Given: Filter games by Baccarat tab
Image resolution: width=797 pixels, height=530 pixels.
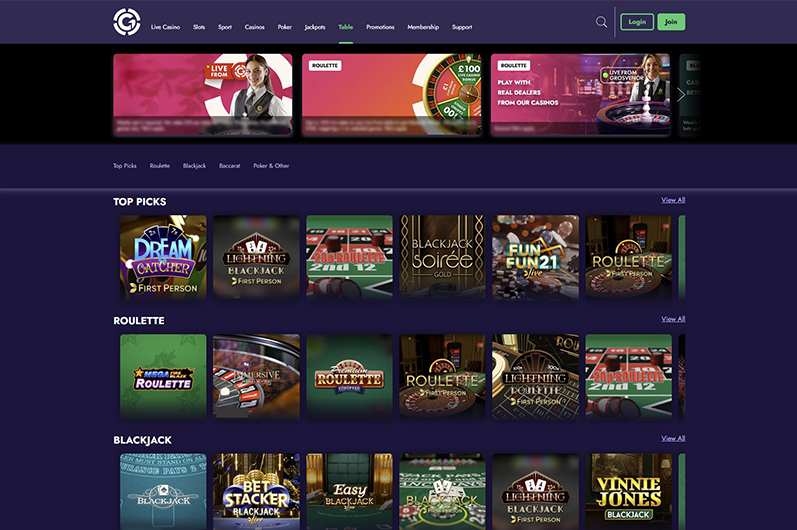Looking at the screenshot, I should point(226,165).
